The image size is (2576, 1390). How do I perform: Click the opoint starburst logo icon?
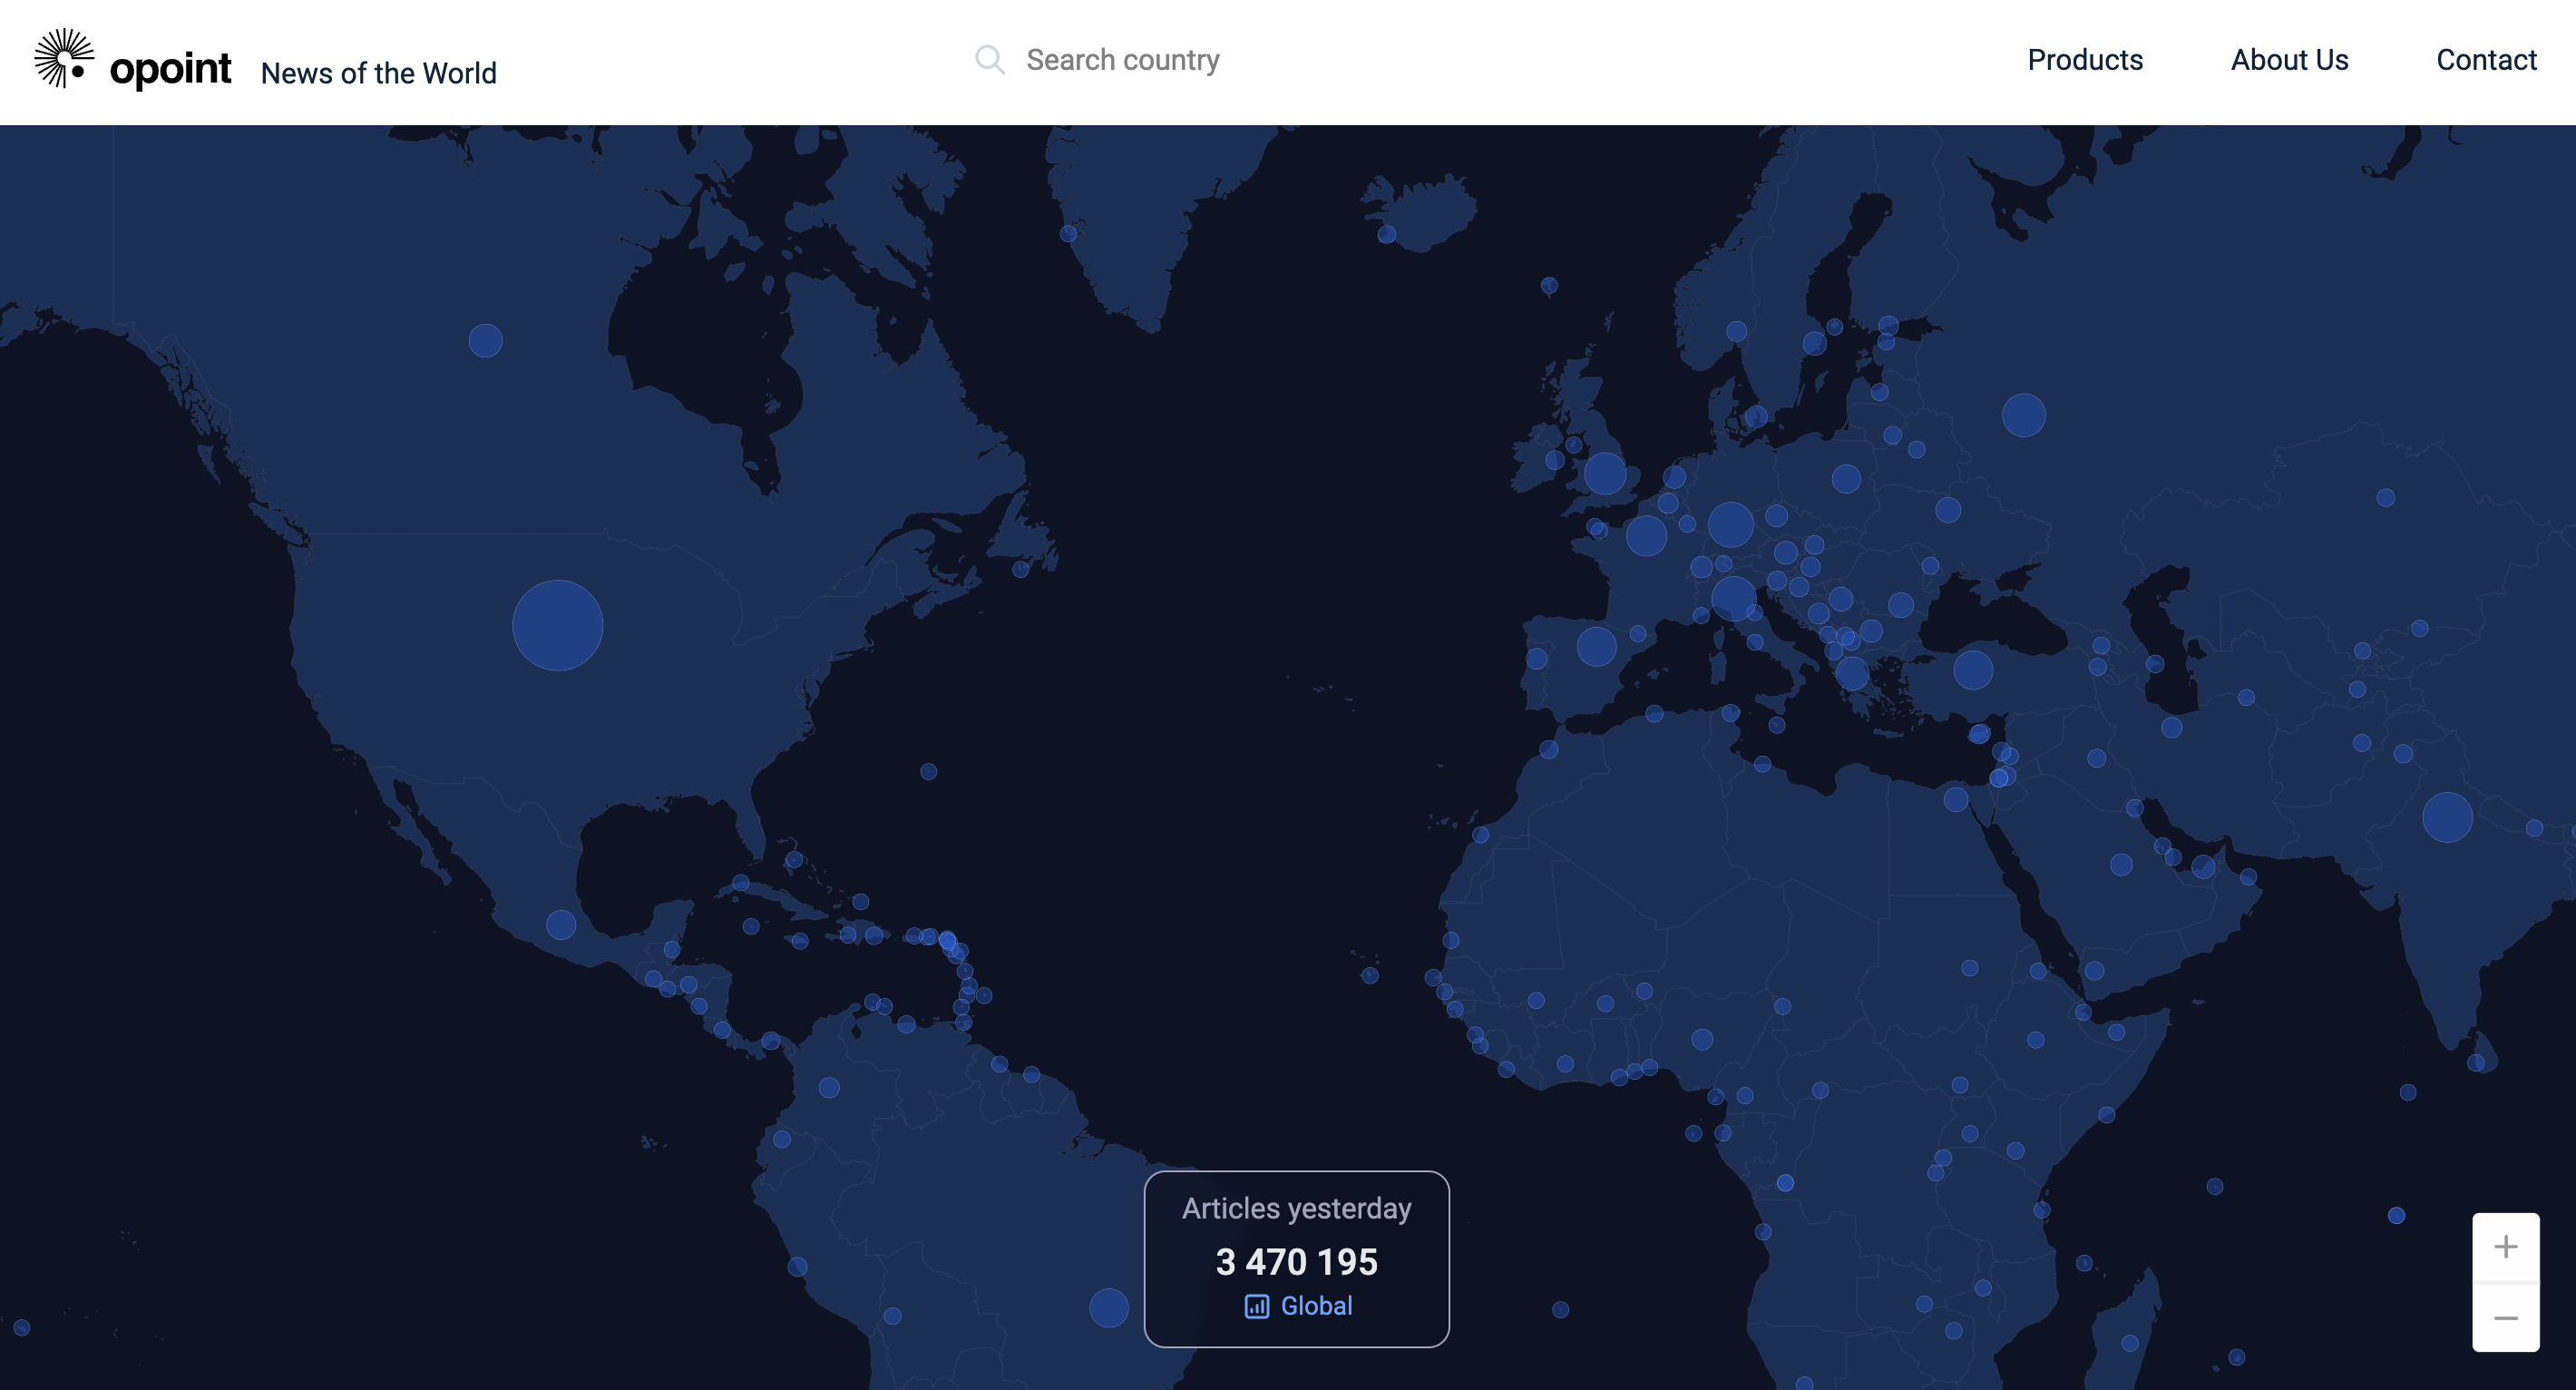click(x=64, y=58)
